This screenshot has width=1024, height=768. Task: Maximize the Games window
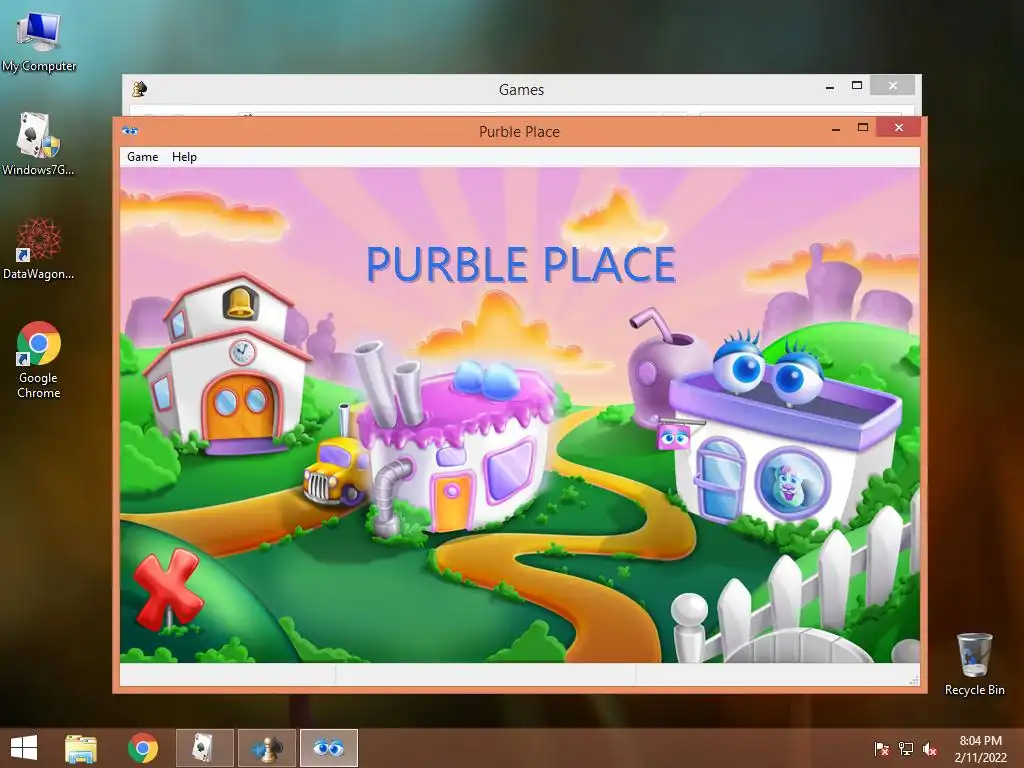click(x=857, y=86)
